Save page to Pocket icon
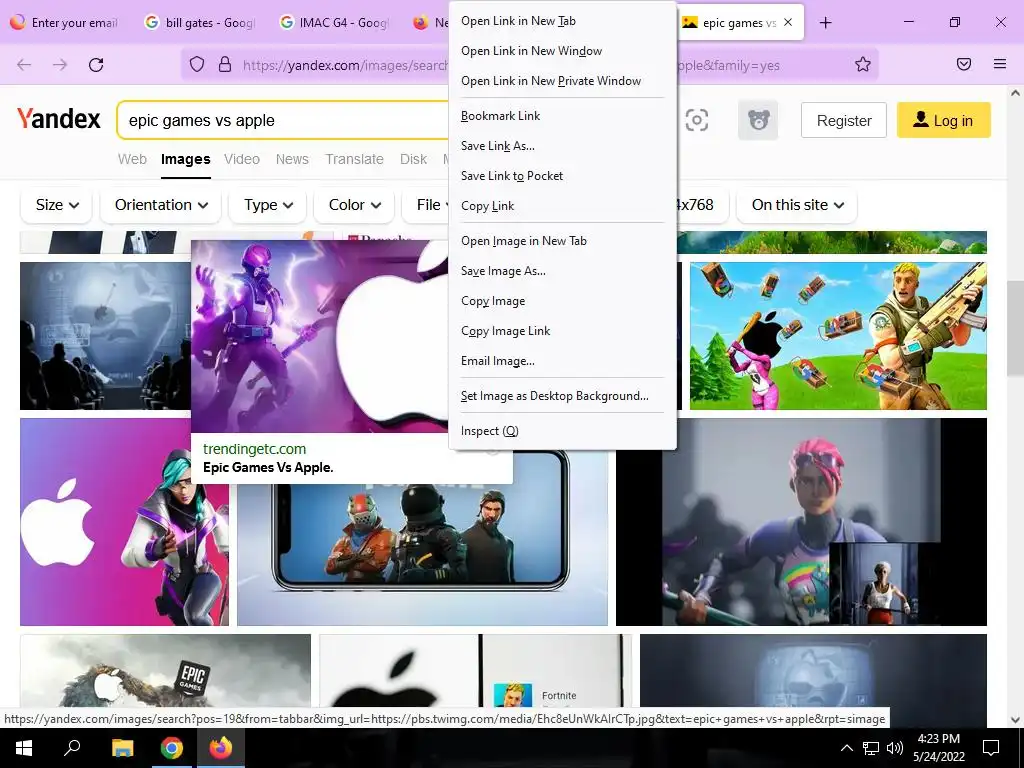1024x768 pixels. (964, 64)
